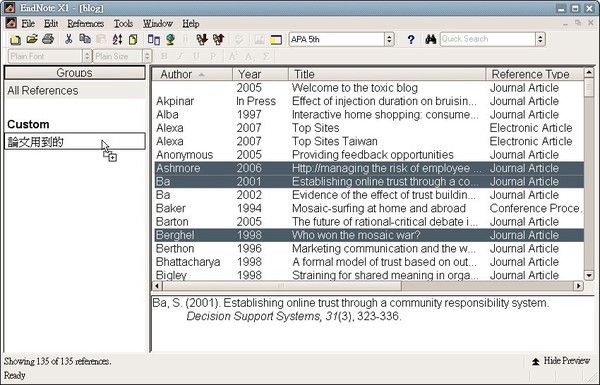This screenshot has width=600, height=385.
Task: Click the New Library icon in toolbar
Action: 15,39
